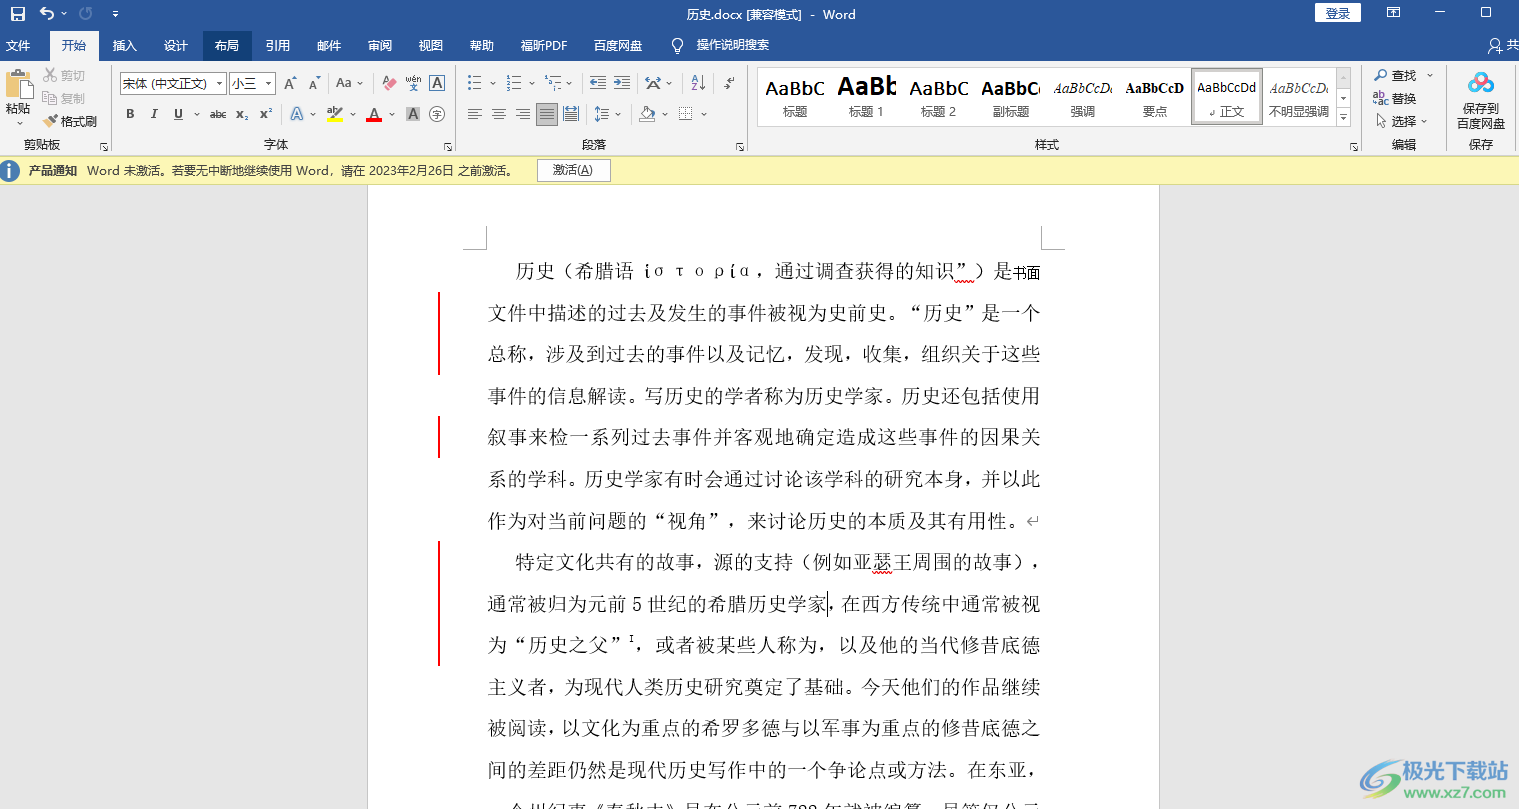This screenshot has width=1519, height=809.
Task: Click the 激活(A) activate button
Action: (x=573, y=170)
